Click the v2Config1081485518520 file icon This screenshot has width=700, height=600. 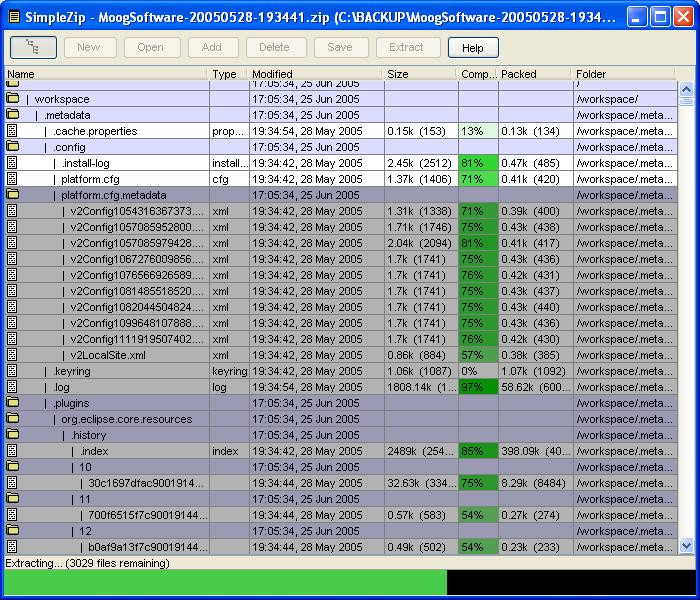(12, 291)
